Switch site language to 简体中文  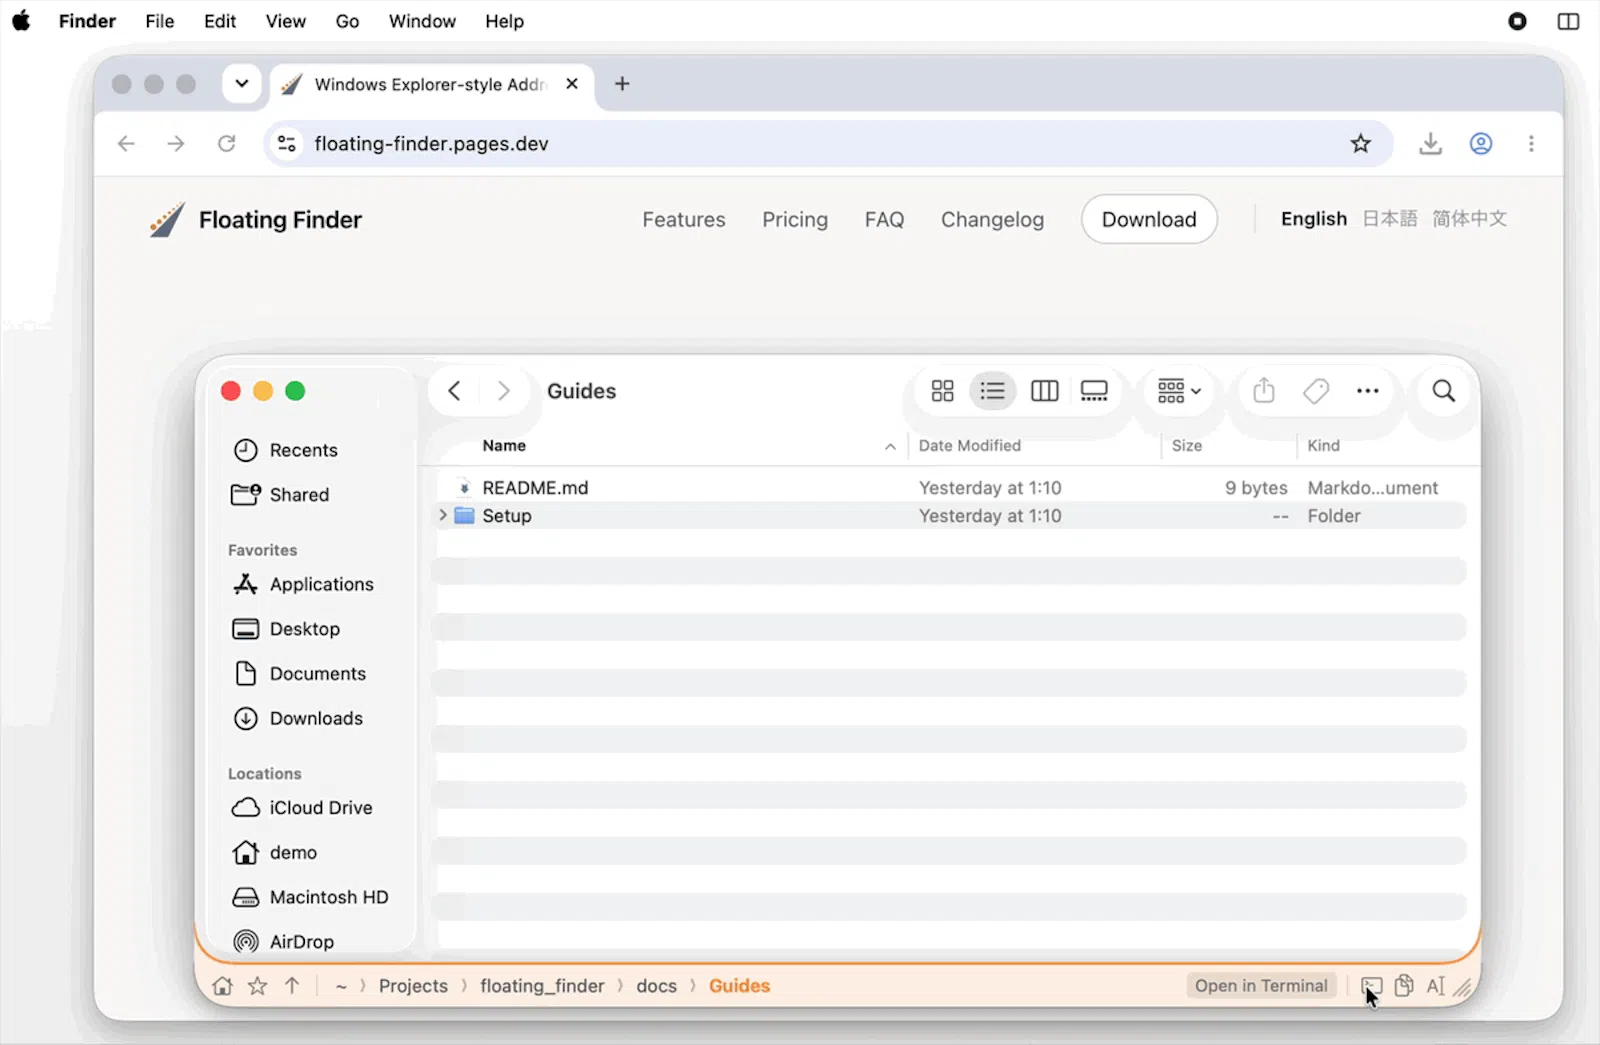1469,219
